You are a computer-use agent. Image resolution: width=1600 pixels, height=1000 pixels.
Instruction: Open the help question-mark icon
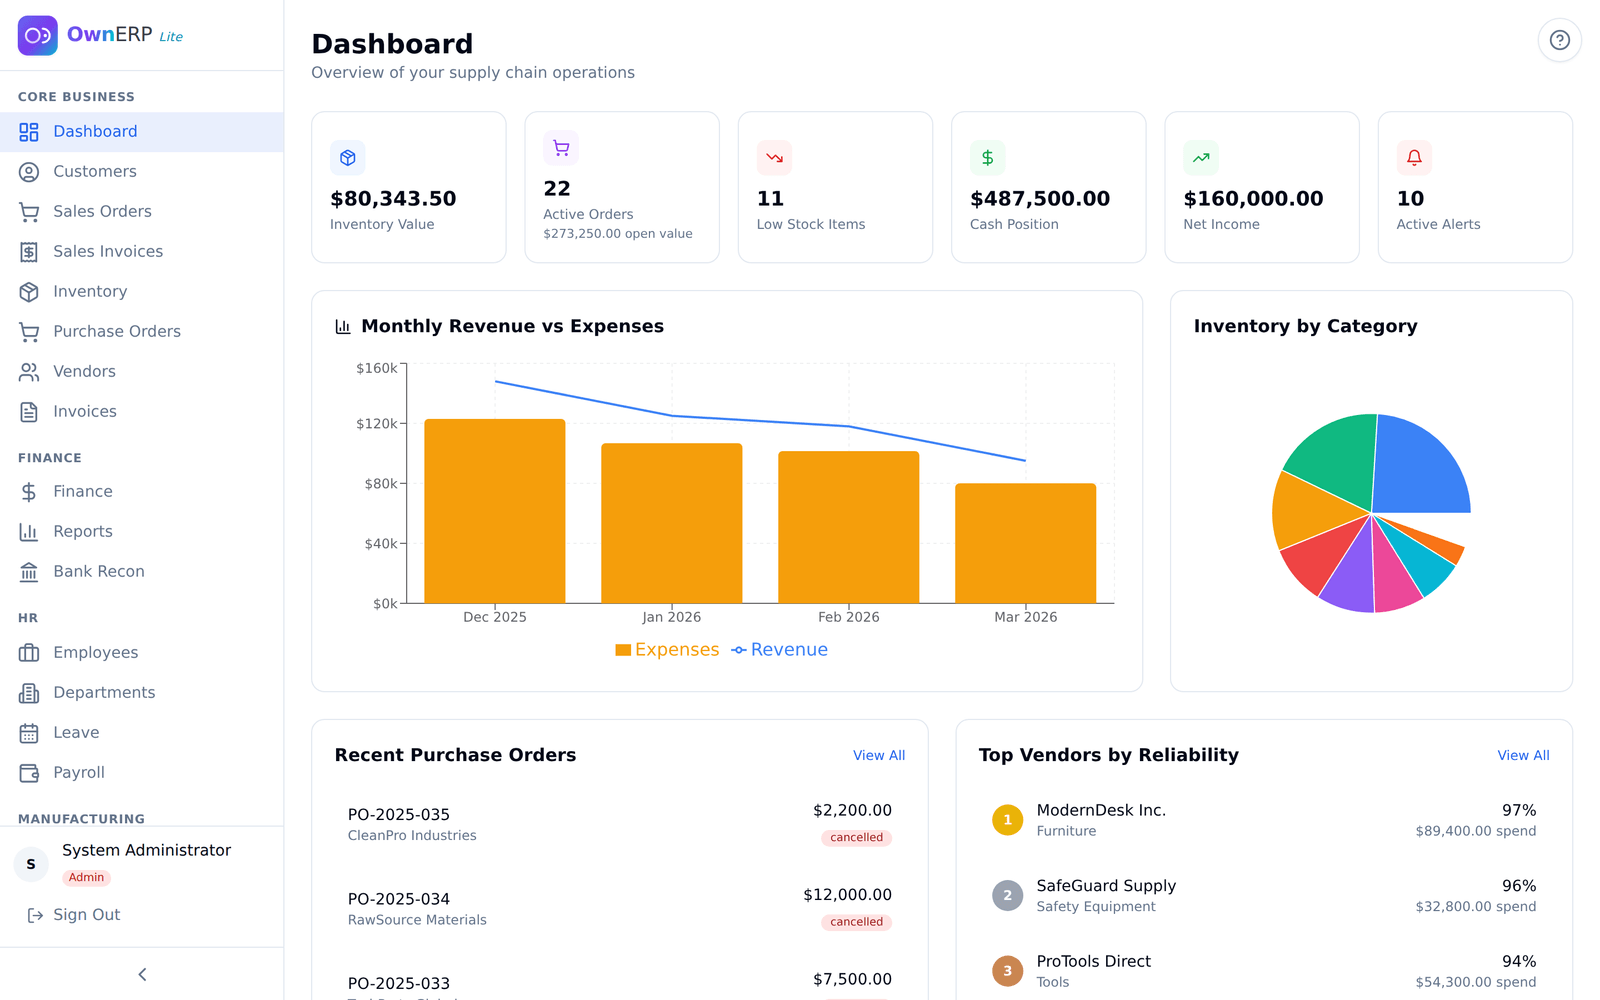coord(1559,40)
